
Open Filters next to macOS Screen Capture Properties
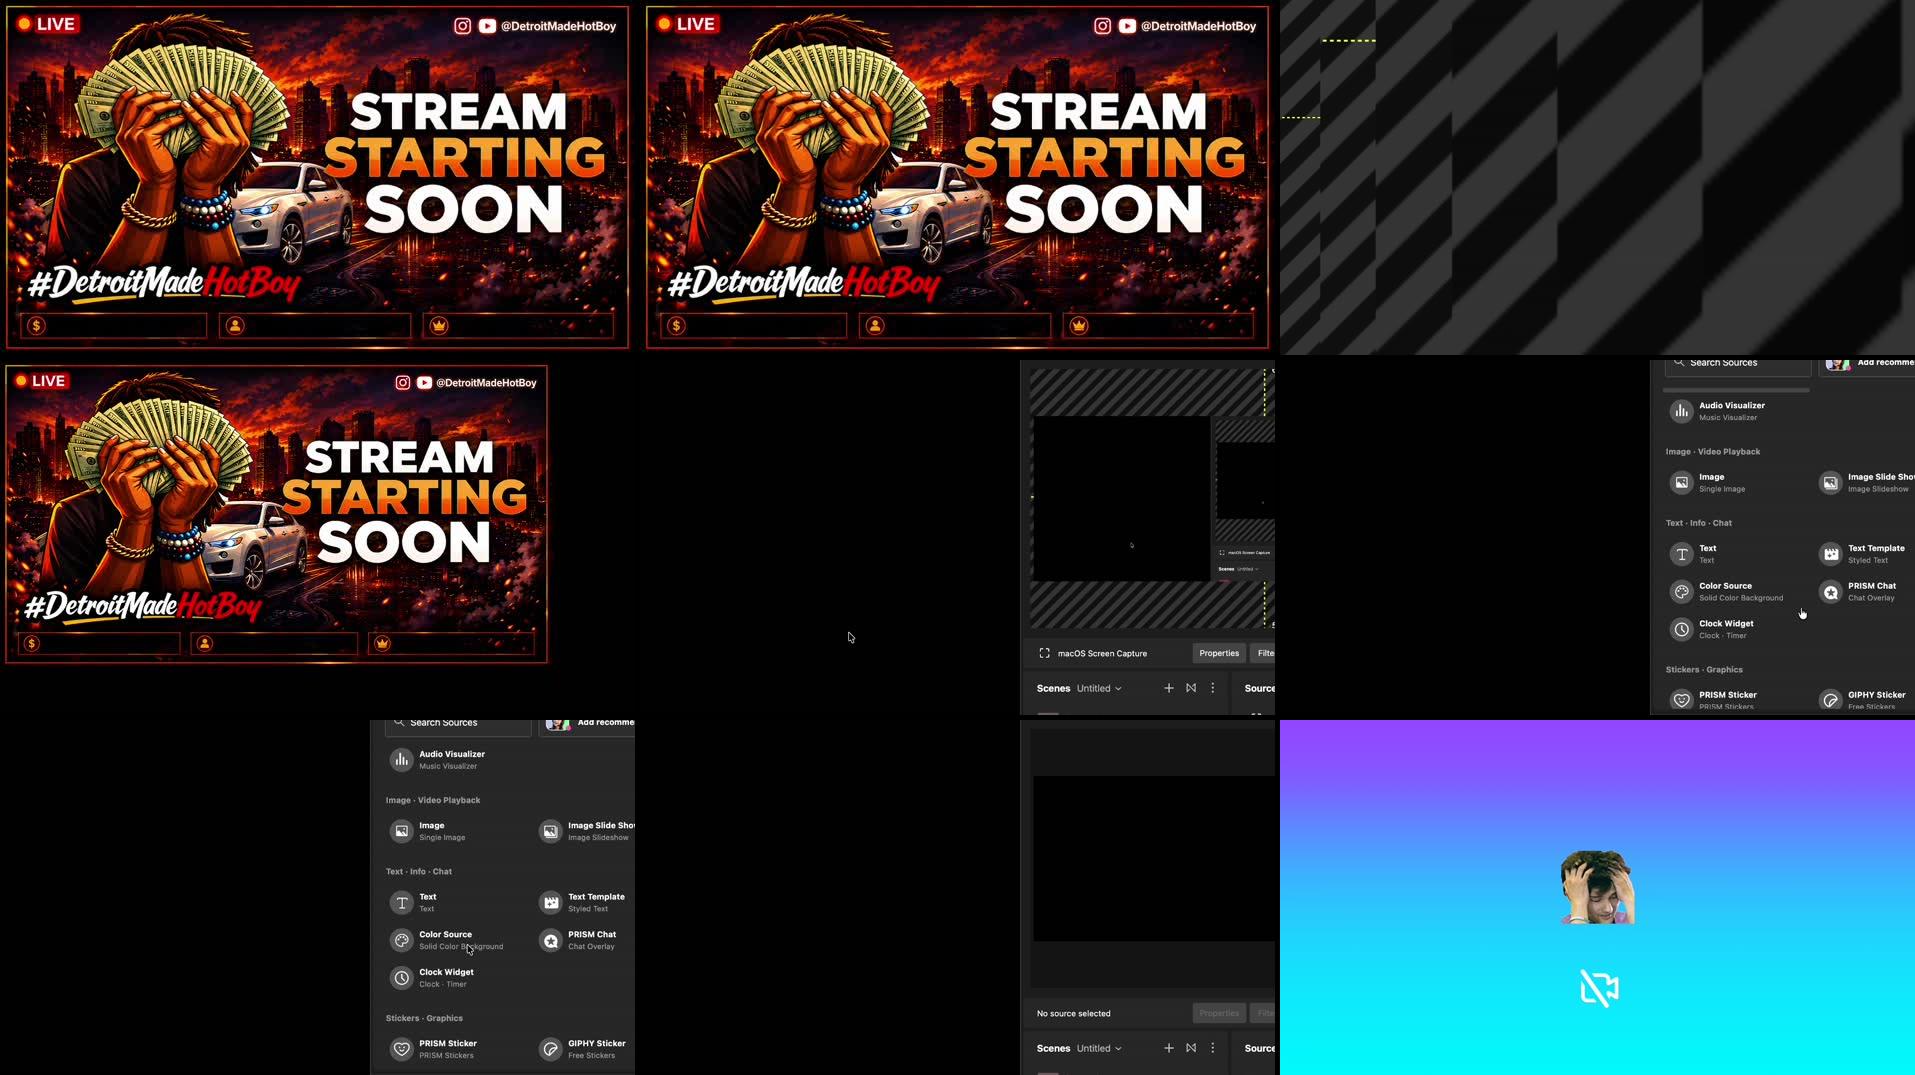coord(1264,653)
